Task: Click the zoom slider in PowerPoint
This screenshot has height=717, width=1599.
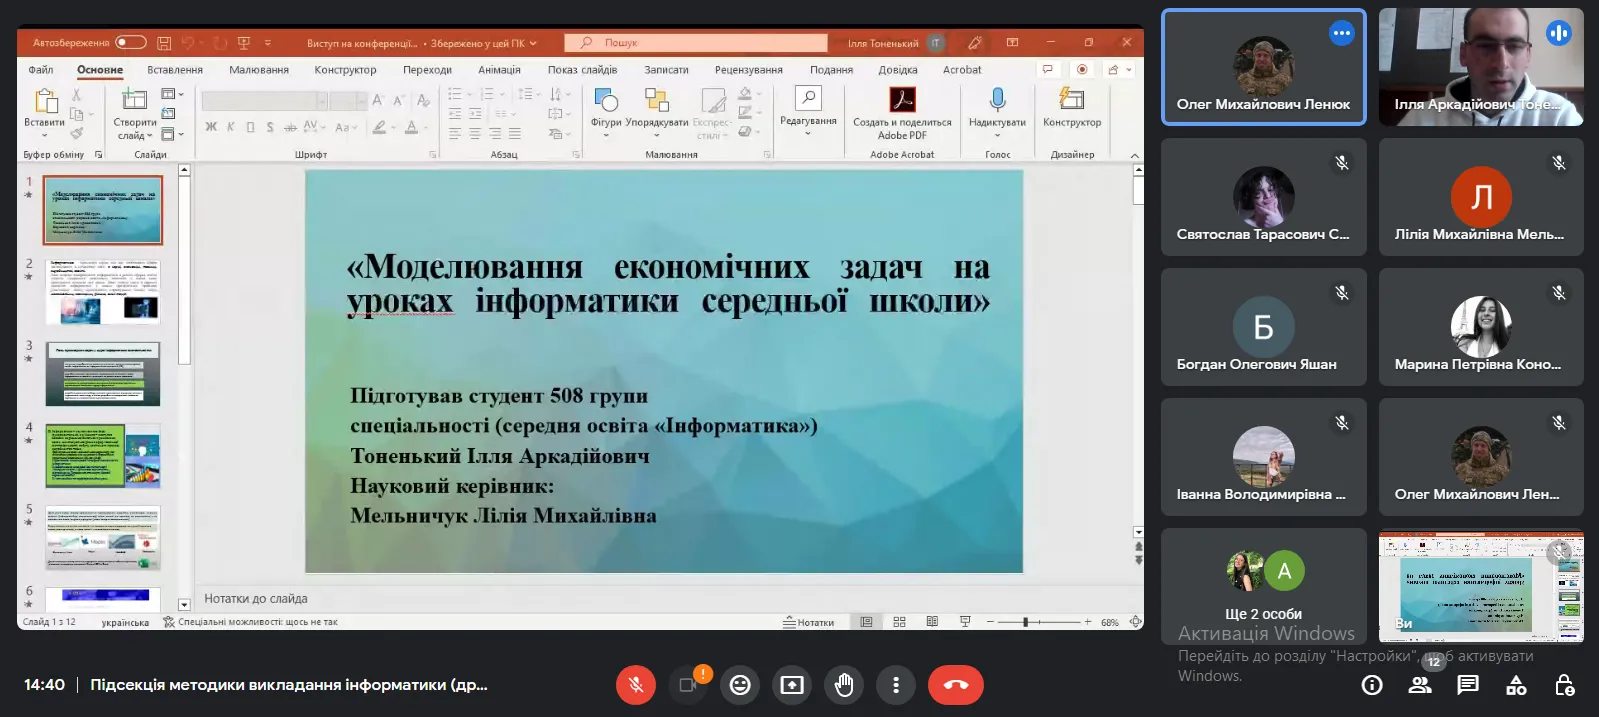Action: (1039, 622)
